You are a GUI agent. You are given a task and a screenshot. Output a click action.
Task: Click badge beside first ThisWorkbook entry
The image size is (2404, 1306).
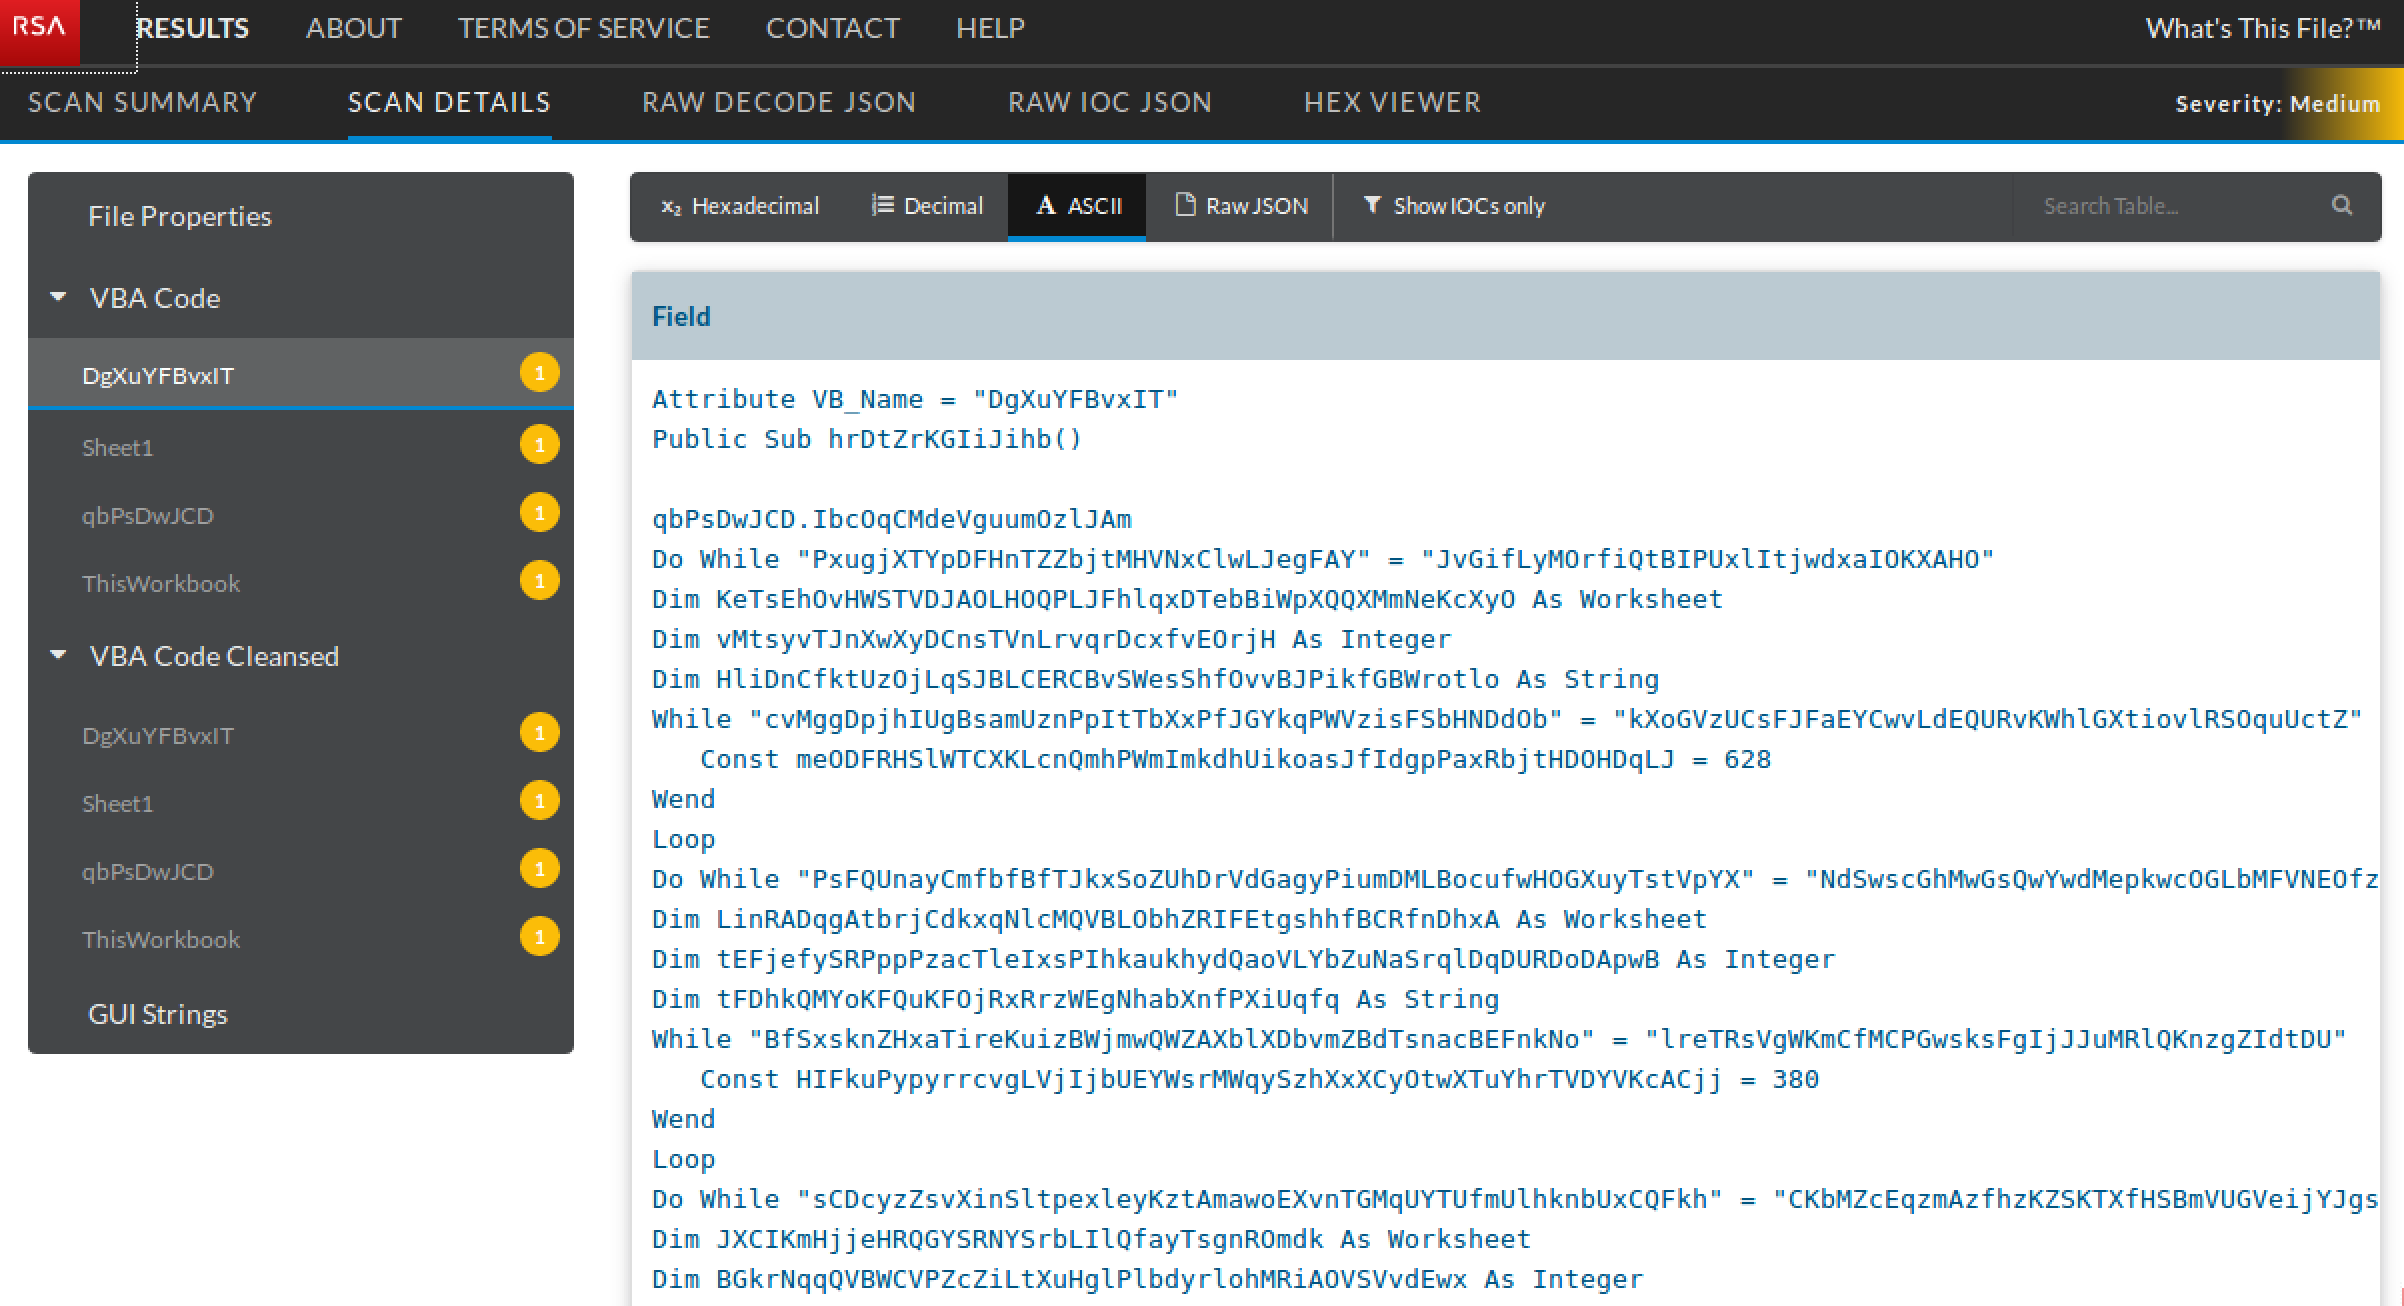tap(539, 581)
